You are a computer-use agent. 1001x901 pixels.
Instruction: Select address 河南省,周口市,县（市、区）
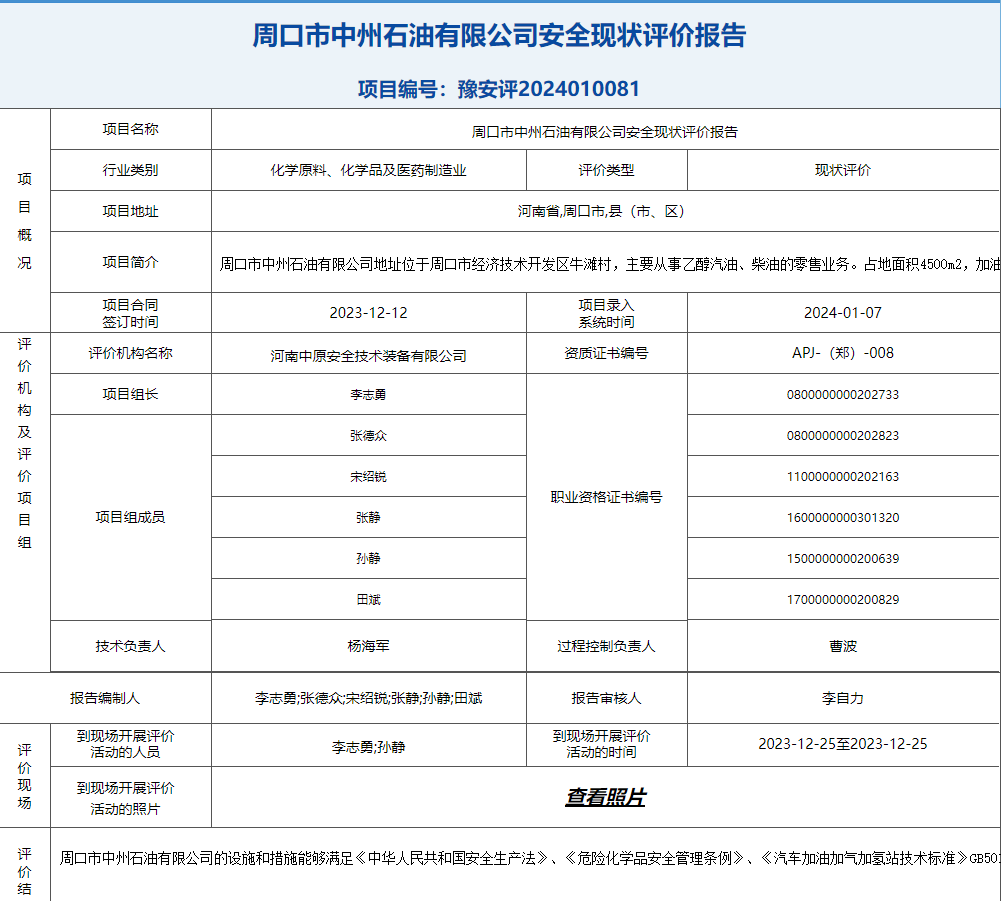click(601, 211)
